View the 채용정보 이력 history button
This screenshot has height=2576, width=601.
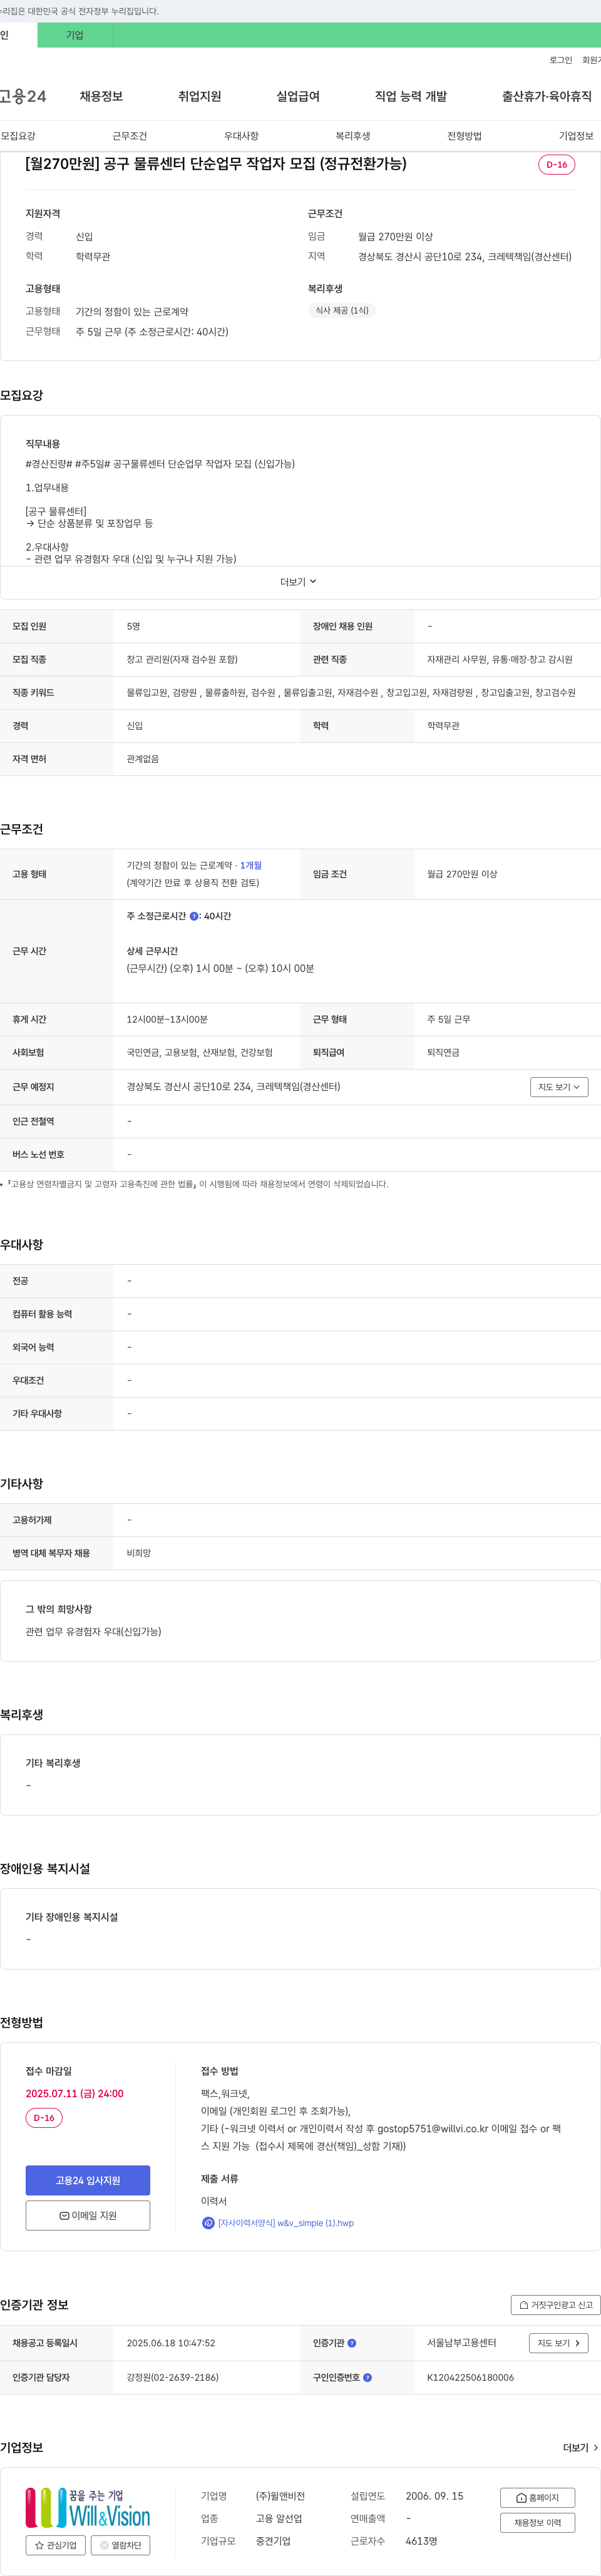point(538,2523)
